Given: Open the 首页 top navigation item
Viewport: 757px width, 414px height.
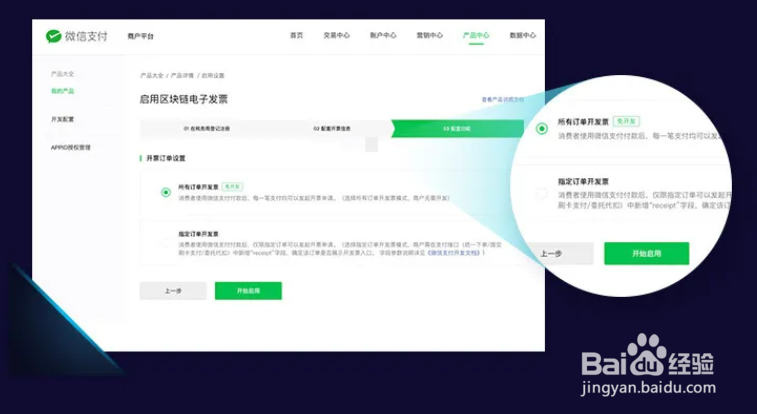Looking at the screenshot, I should pyautogui.click(x=296, y=35).
